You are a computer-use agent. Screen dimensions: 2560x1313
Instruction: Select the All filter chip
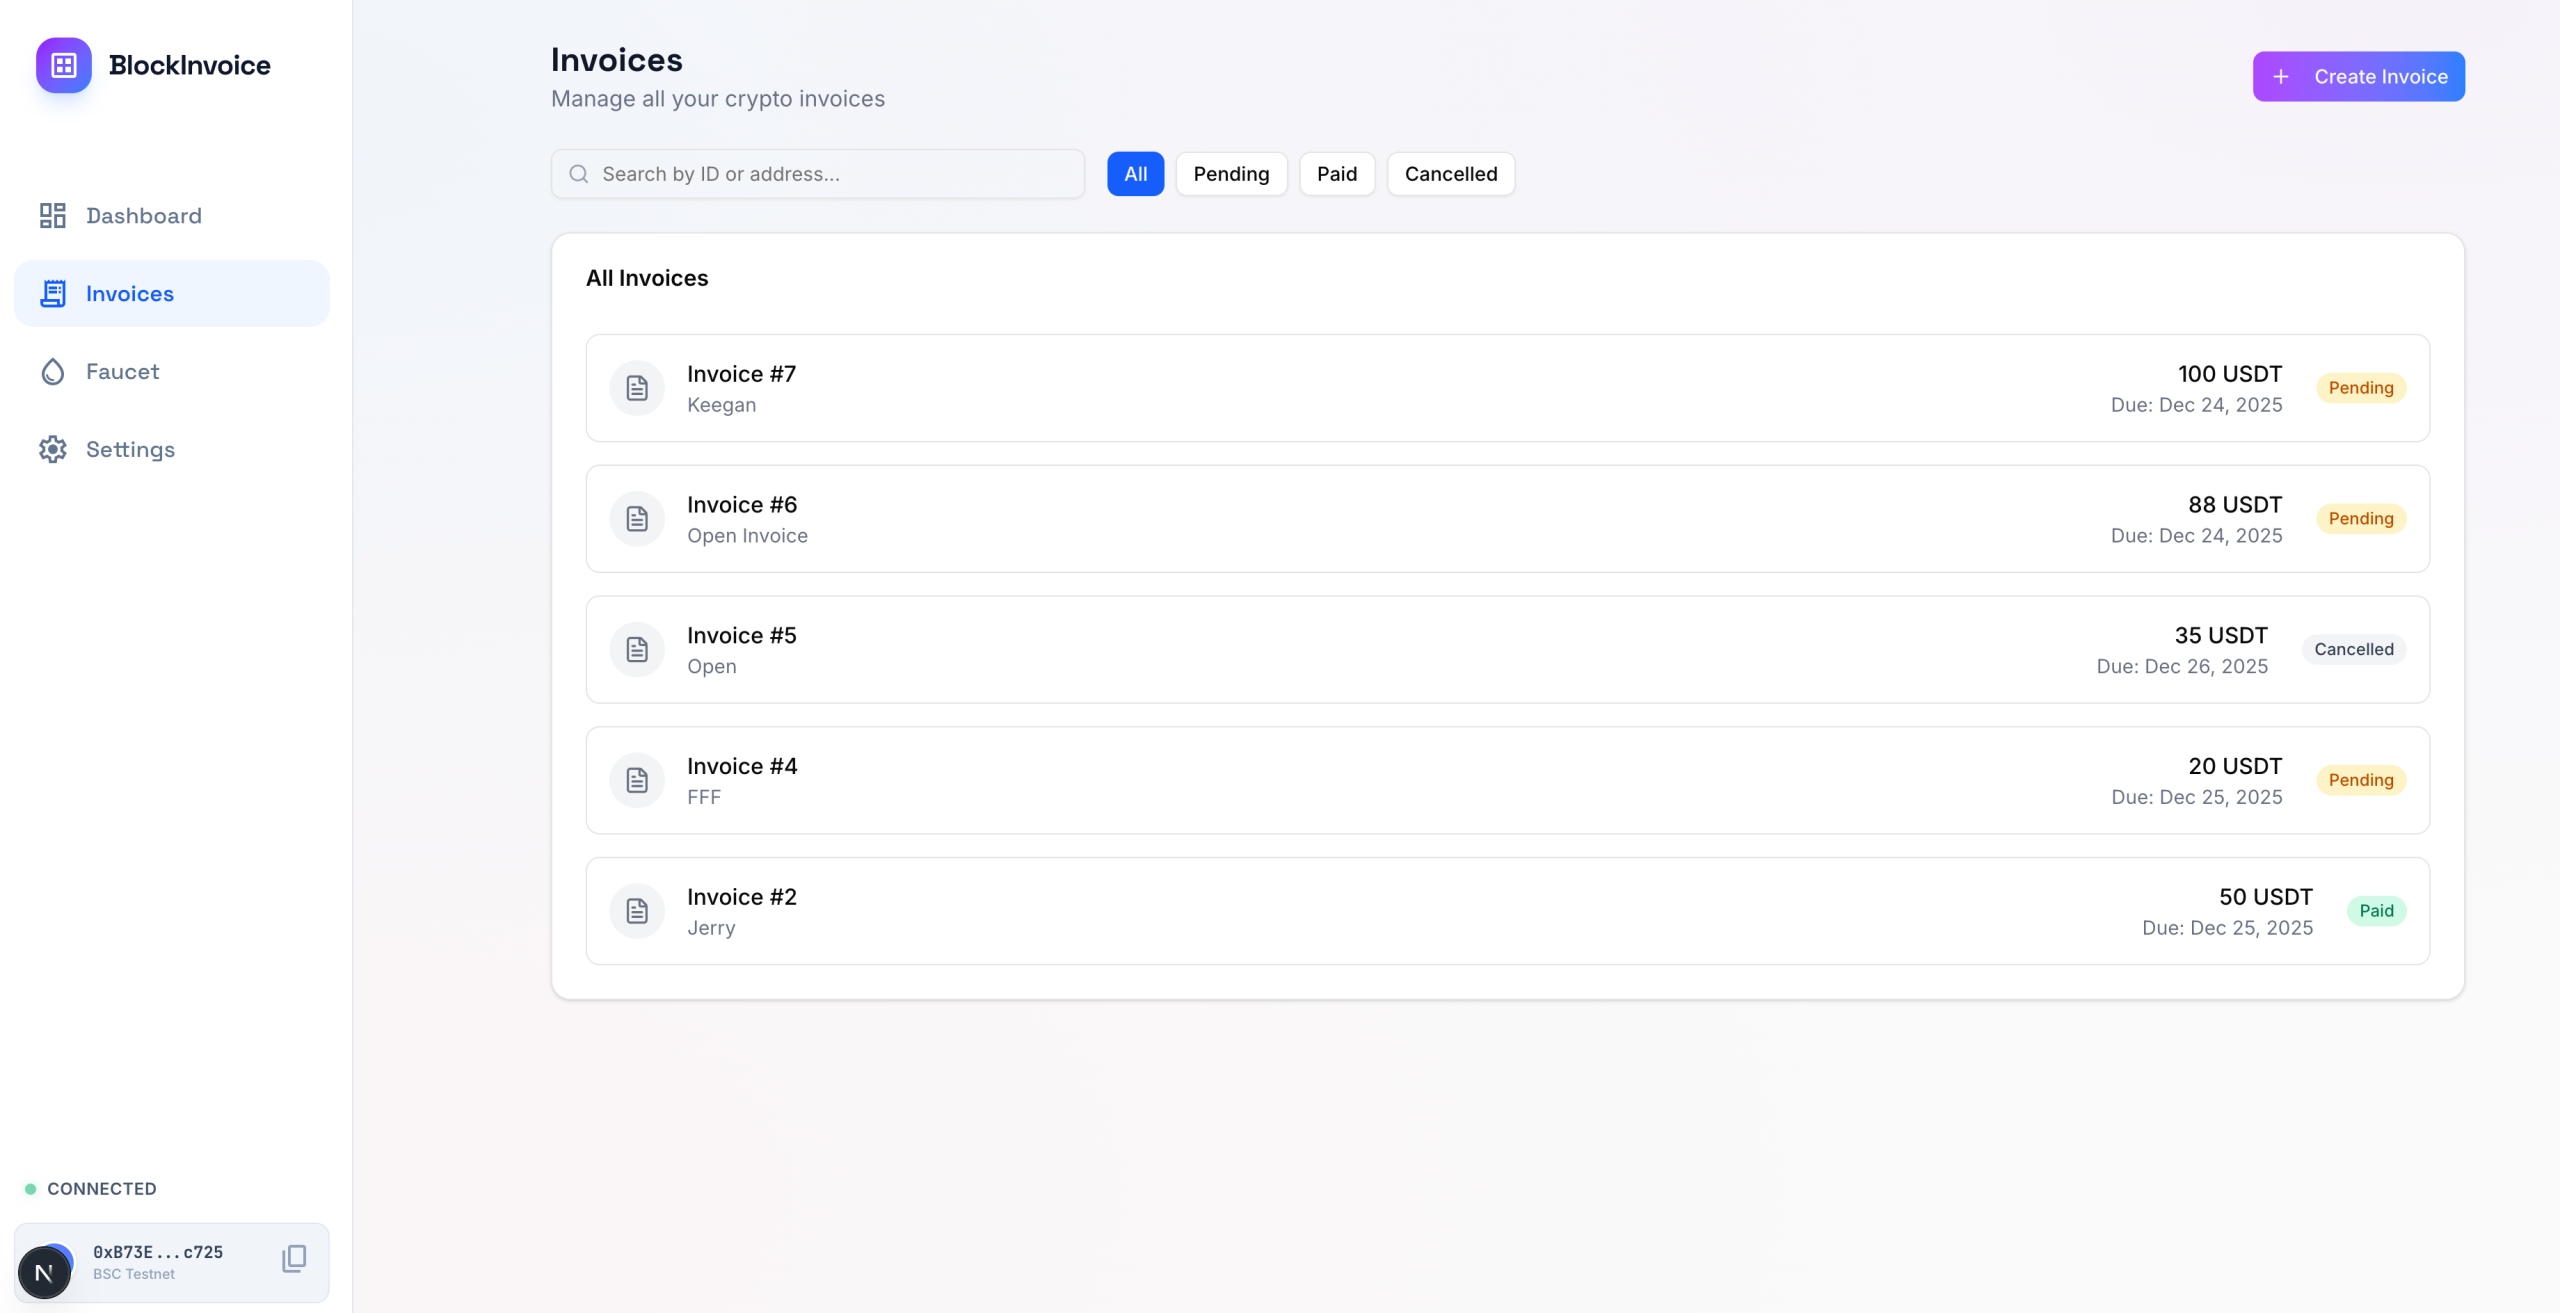click(x=1135, y=174)
